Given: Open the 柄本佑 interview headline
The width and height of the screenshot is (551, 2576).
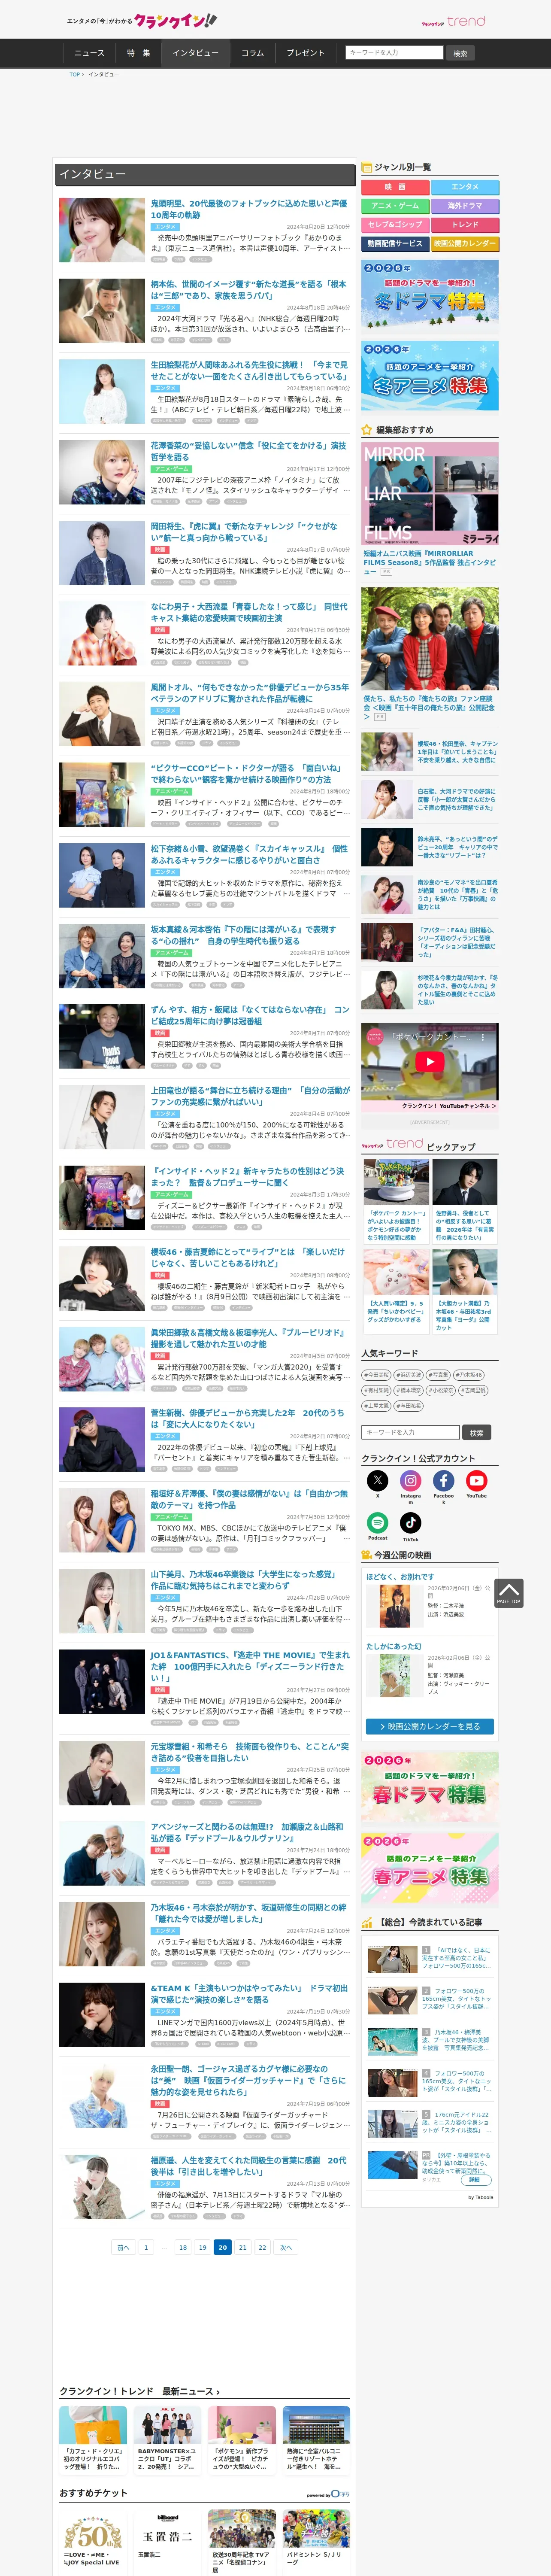Looking at the screenshot, I should tap(249, 290).
